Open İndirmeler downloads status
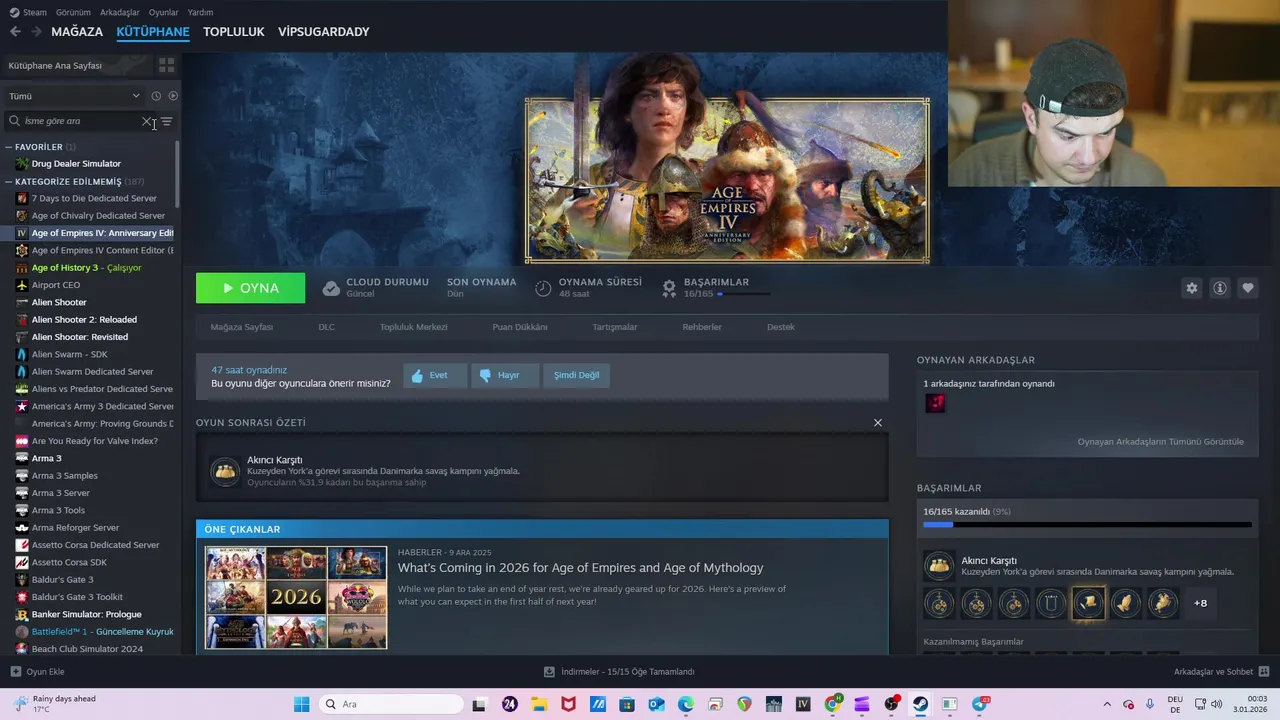The image size is (1280, 720). [x=619, y=672]
